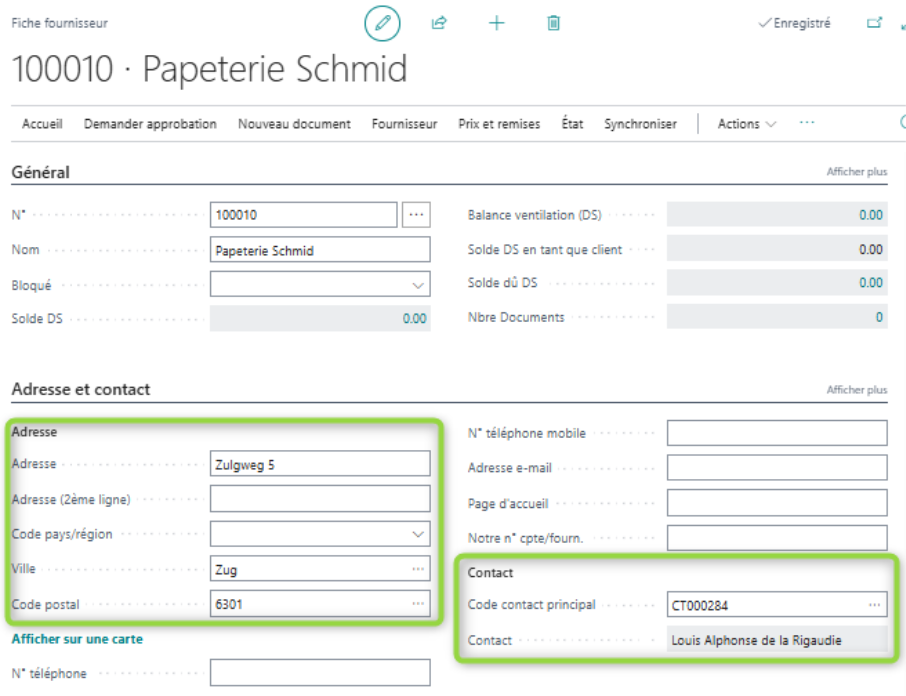Viewport: 906px width, 696px height.
Task: Open Ville lookup ellipsis in Zug field
Action: [x=418, y=570]
